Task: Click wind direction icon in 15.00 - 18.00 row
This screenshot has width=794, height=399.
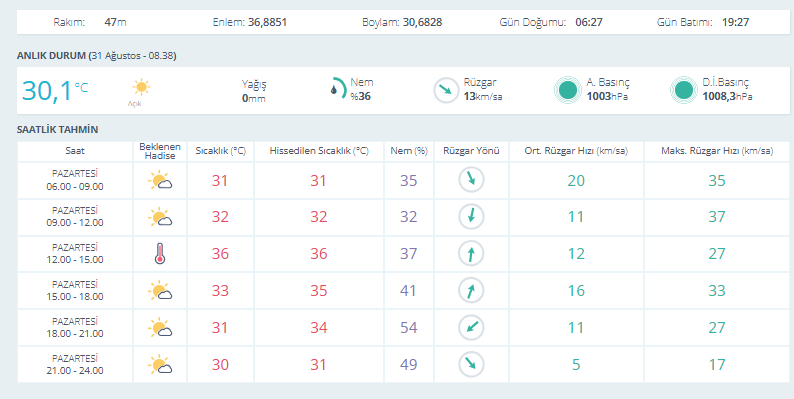Action: [x=471, y=291]
